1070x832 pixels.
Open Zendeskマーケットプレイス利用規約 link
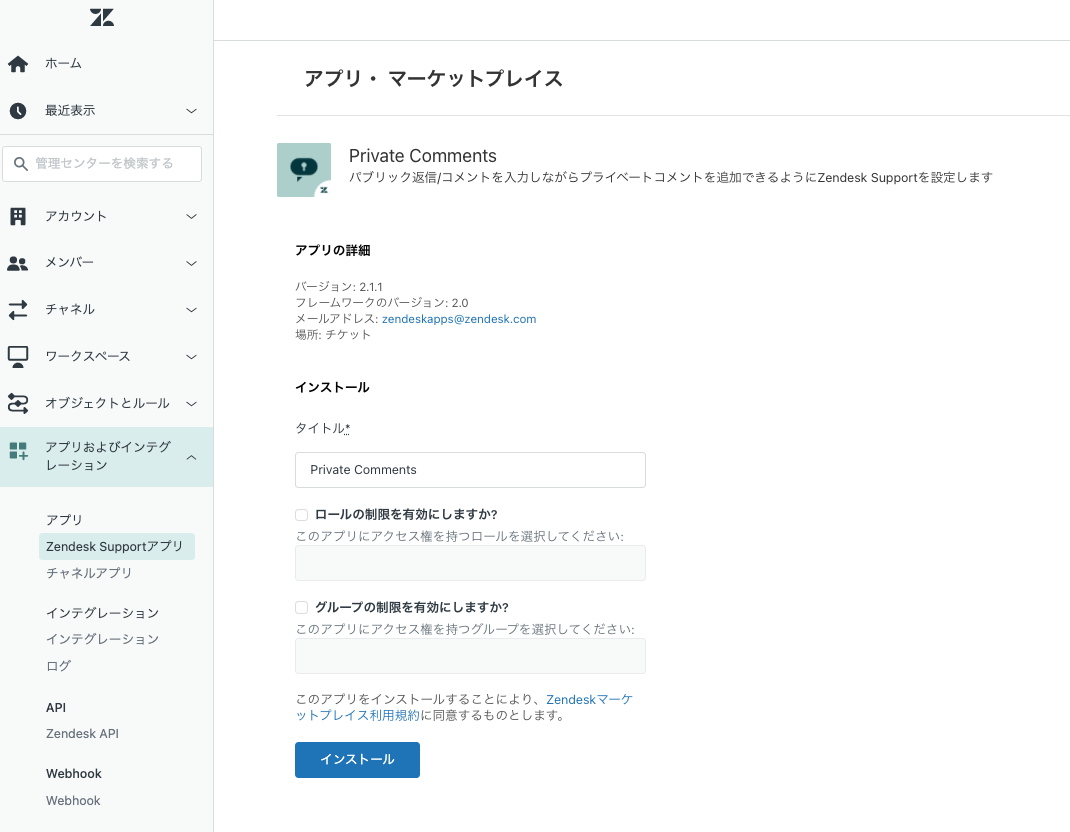click(x=464, y=707)
